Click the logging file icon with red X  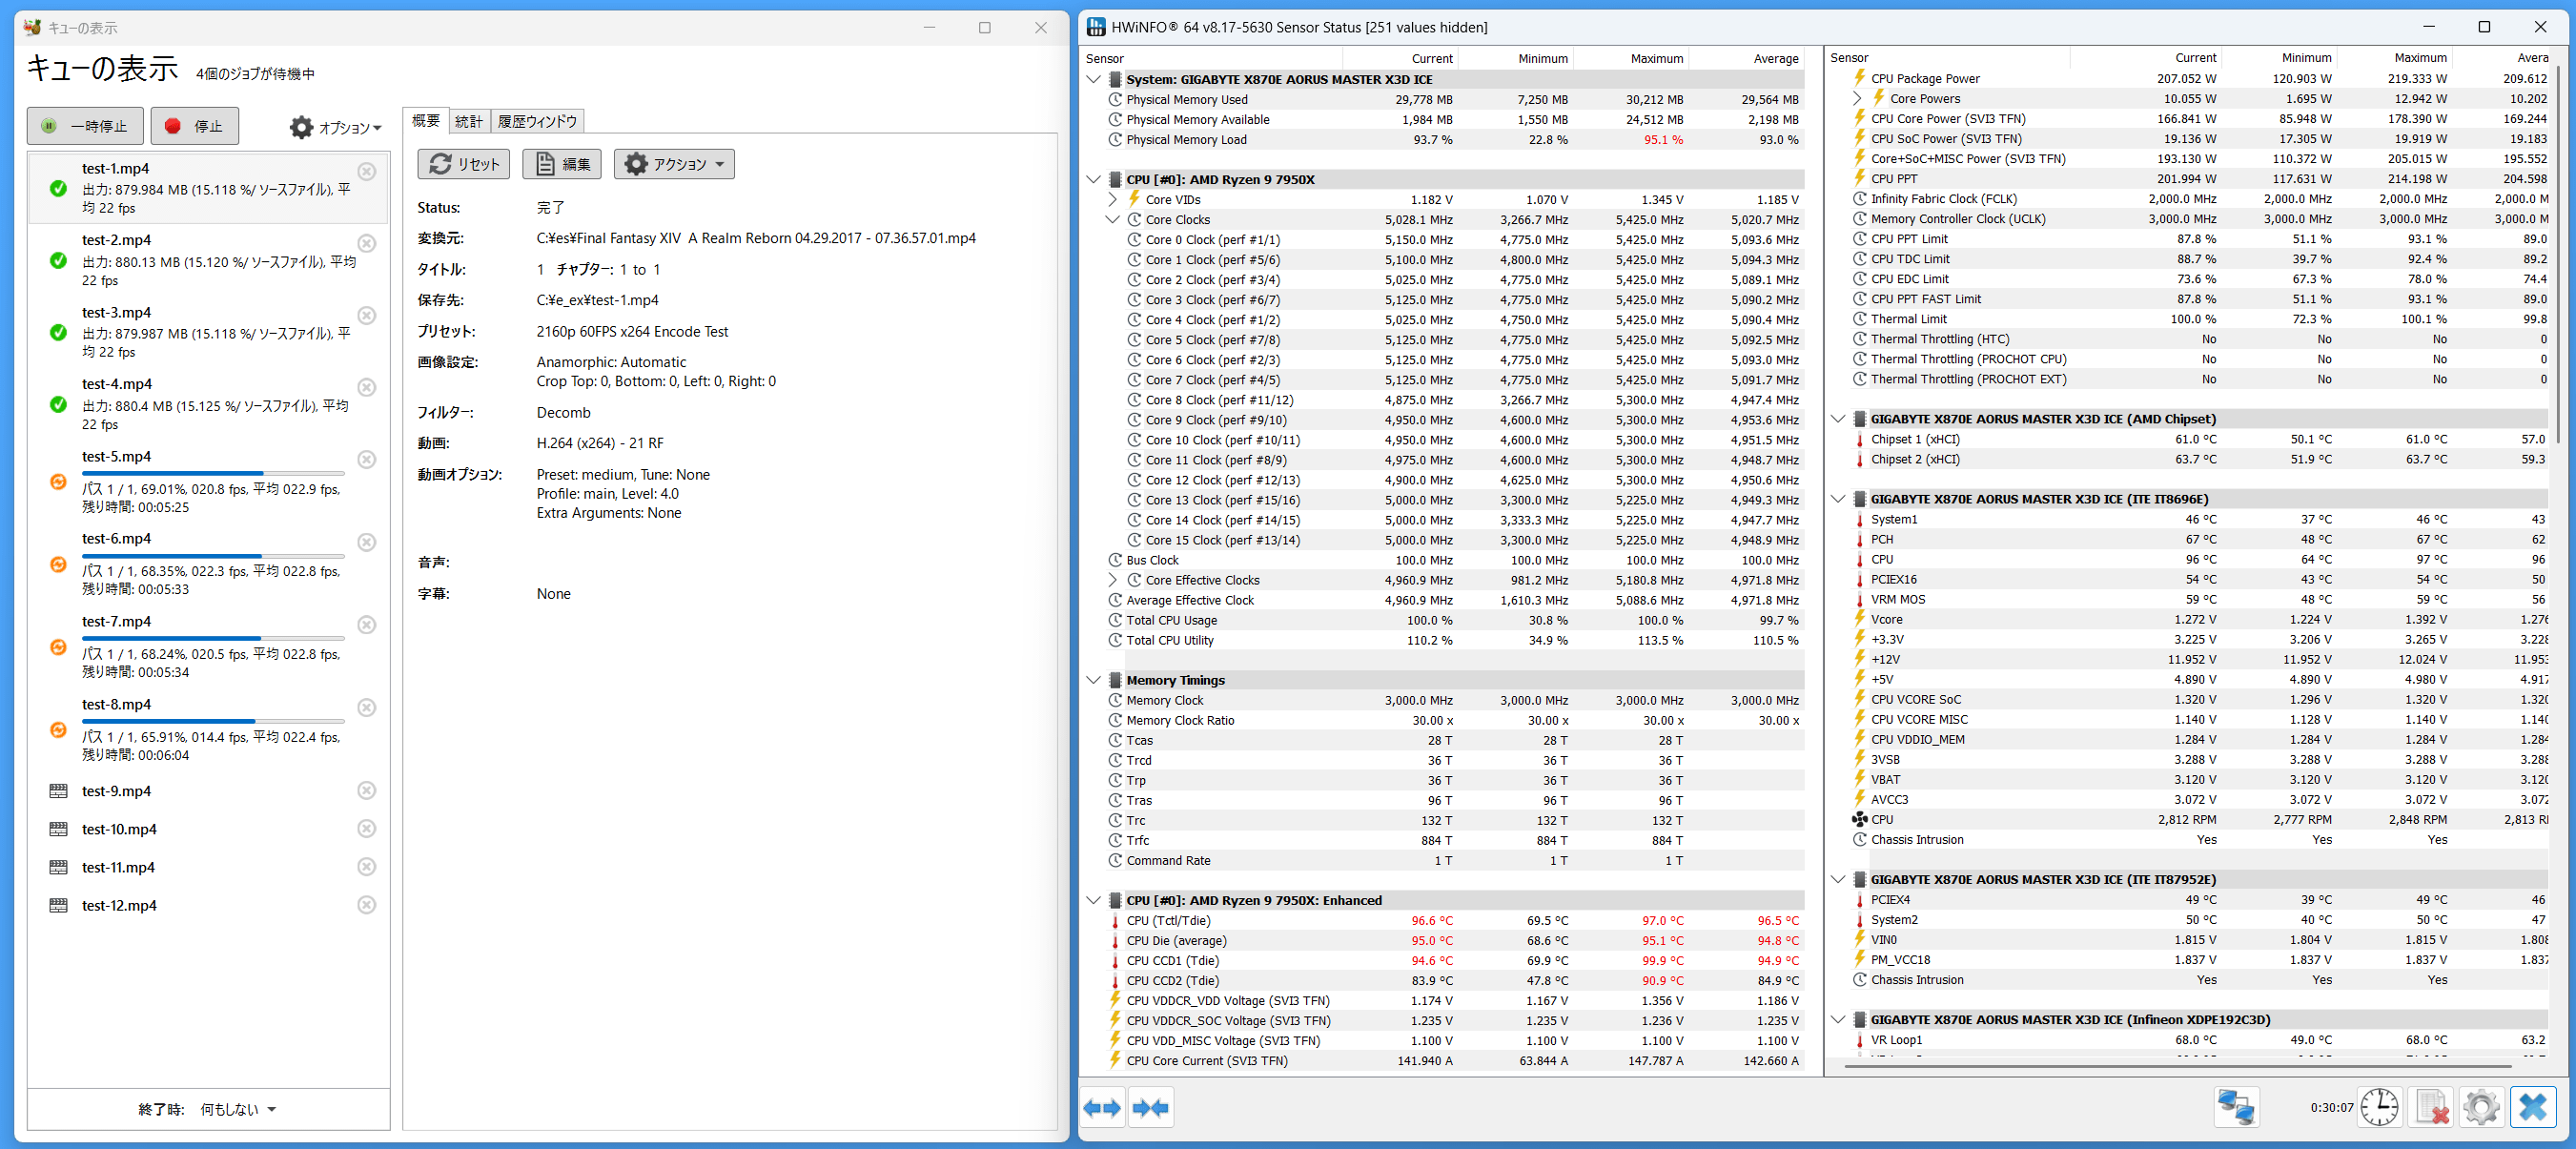coord(2431,1108)
